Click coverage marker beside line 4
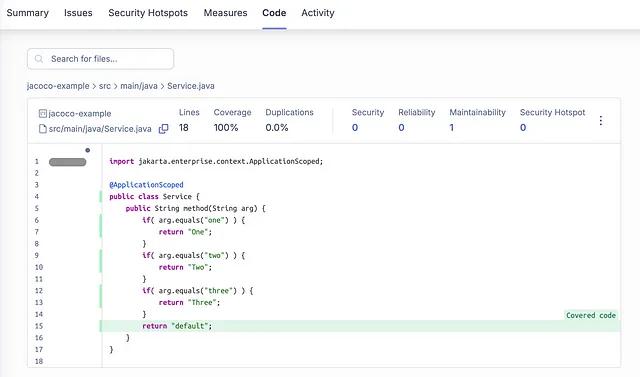640x377 pixels. 100,197
